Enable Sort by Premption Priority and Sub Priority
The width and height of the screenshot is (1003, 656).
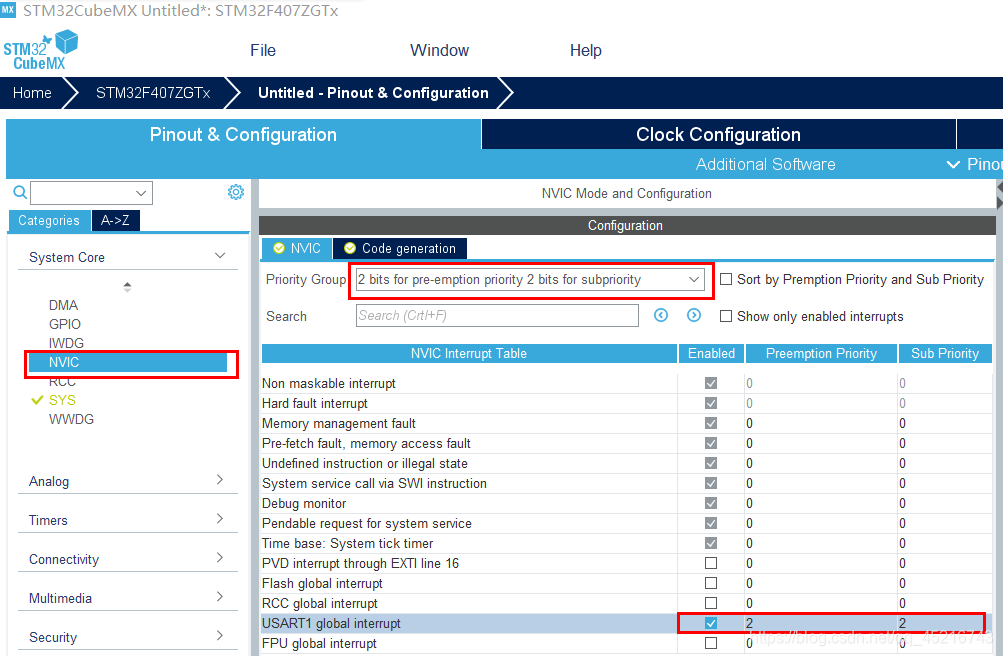[726, 279]
